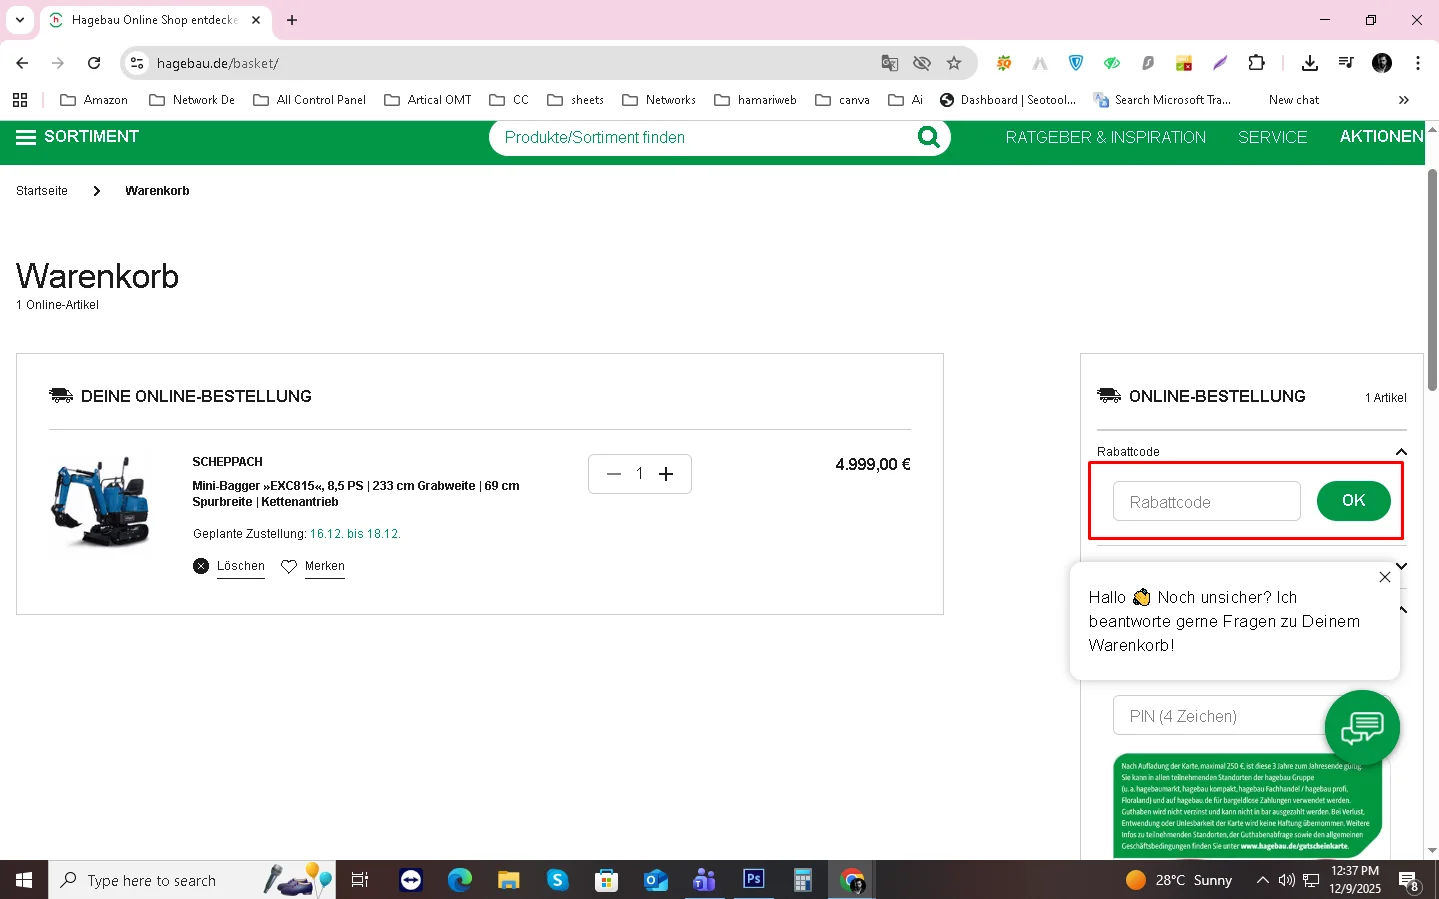Screen dimensions: 1439x899
Task: Go to Startseite breadcrumb link
Action: (42, 191)
